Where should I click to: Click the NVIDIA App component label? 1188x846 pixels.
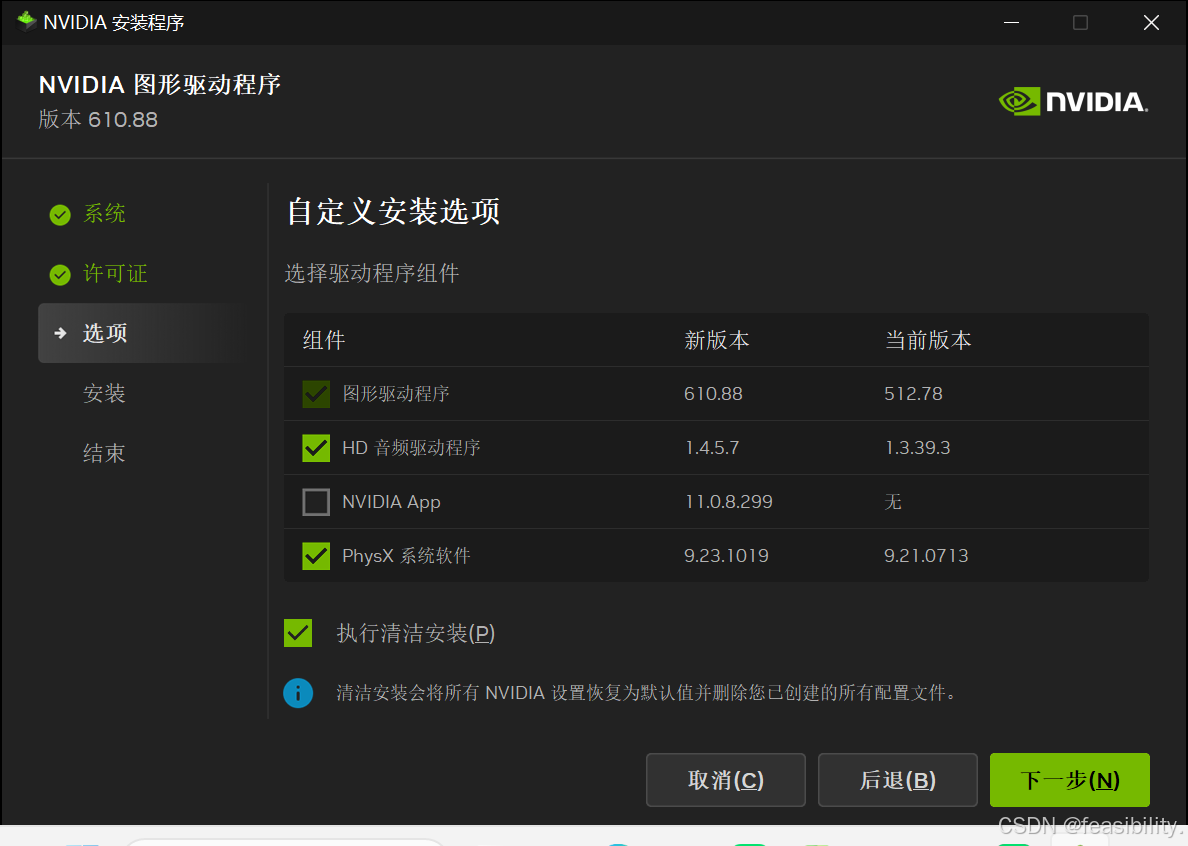pos(391,502)
